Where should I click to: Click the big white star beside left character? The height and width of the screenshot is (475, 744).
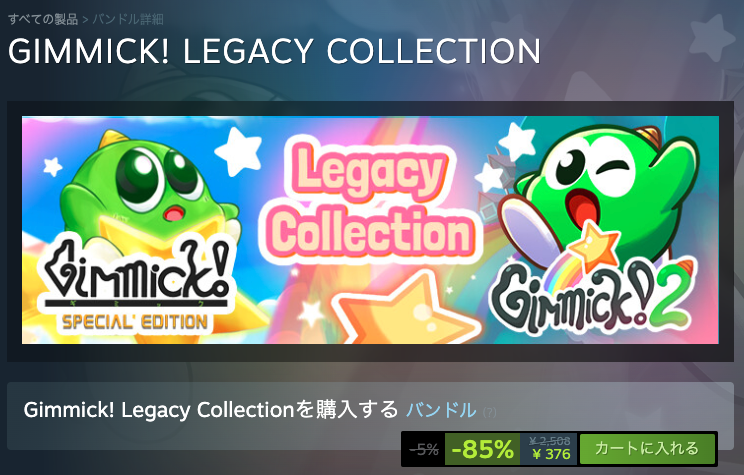coord(239,150)
